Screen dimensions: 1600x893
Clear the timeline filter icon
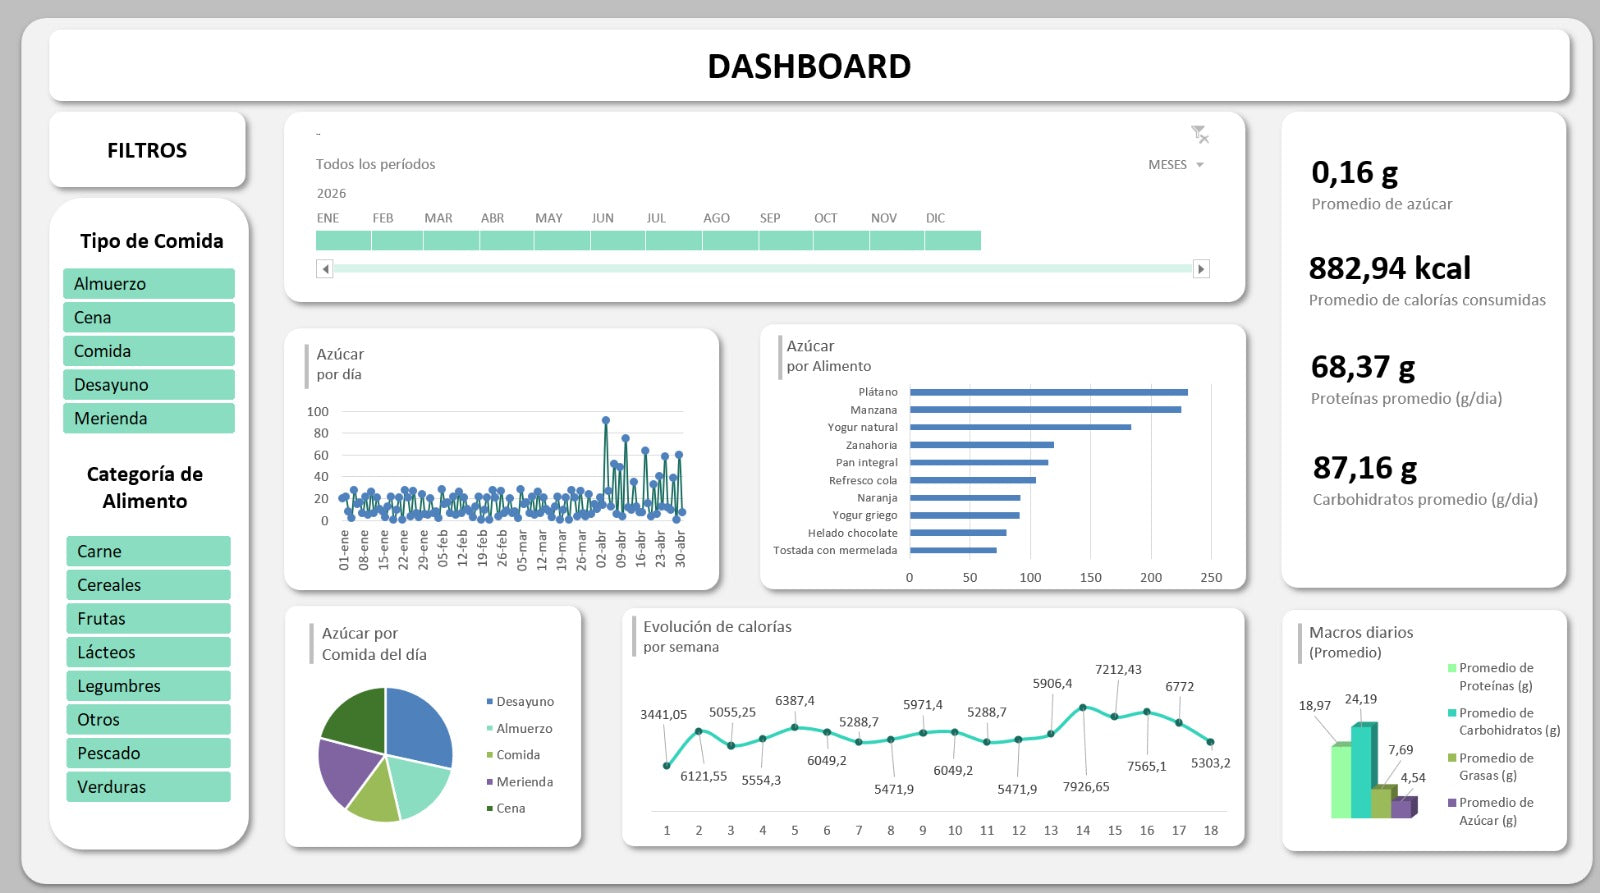[1200, 134]
